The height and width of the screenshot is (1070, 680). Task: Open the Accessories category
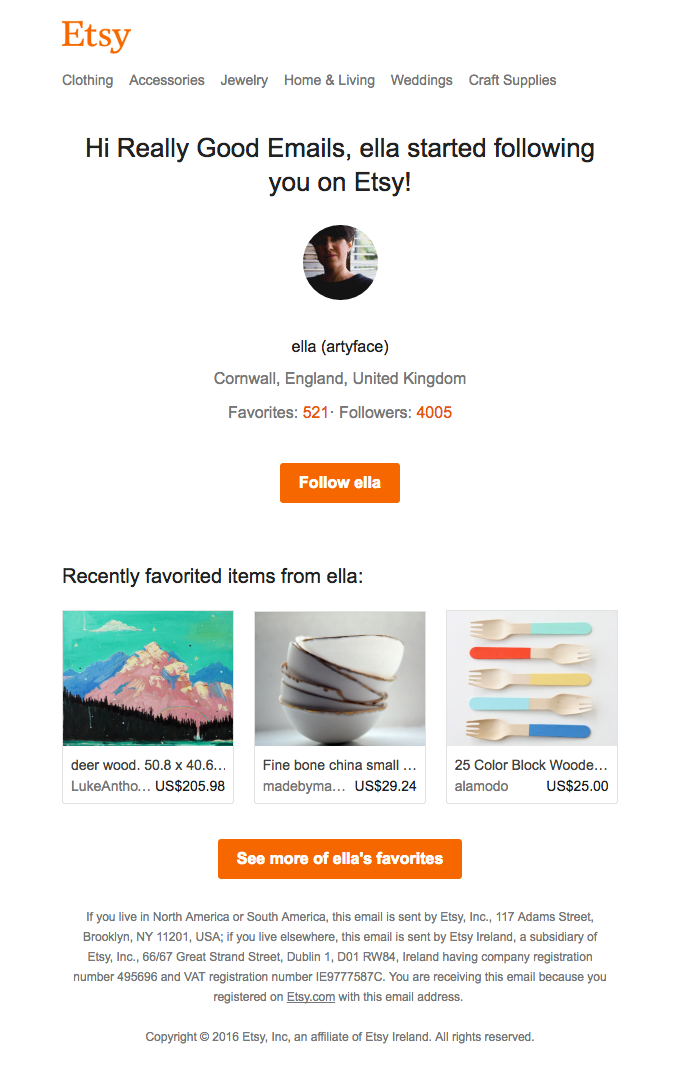tap(167, 80)
